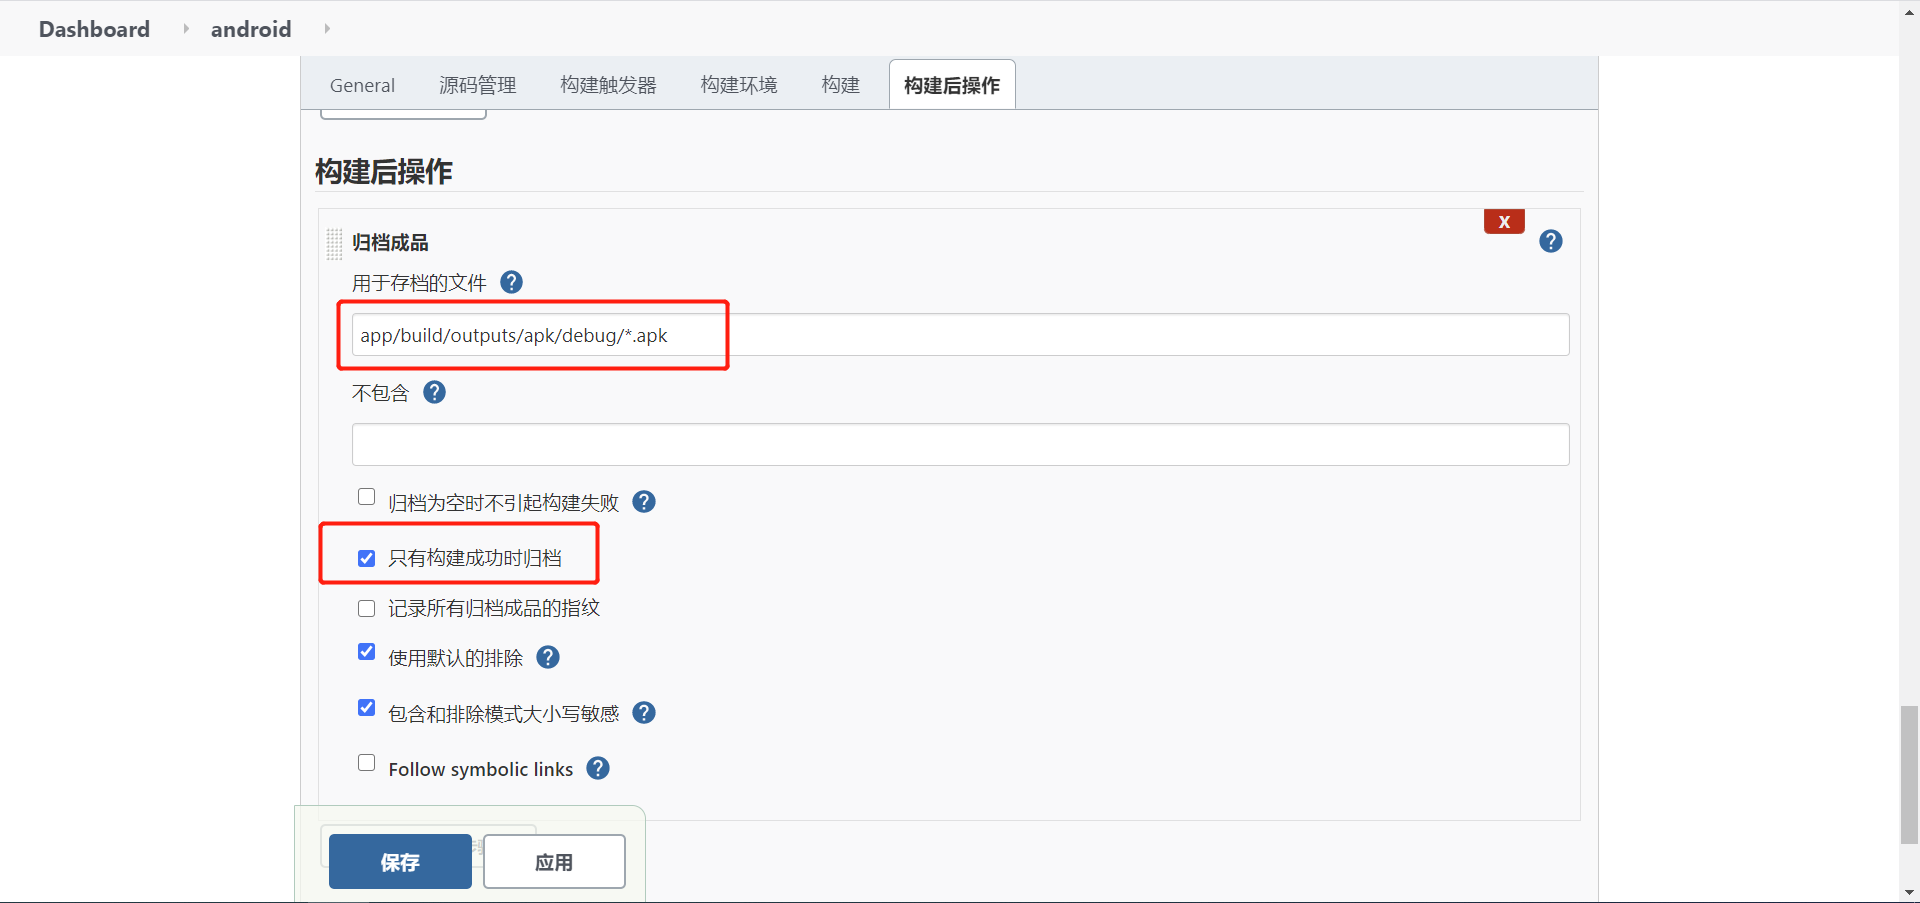Viewport: 1920px width, 903px height.
Task: Open help for Follow symbolic links option
Action: (598, 768)
